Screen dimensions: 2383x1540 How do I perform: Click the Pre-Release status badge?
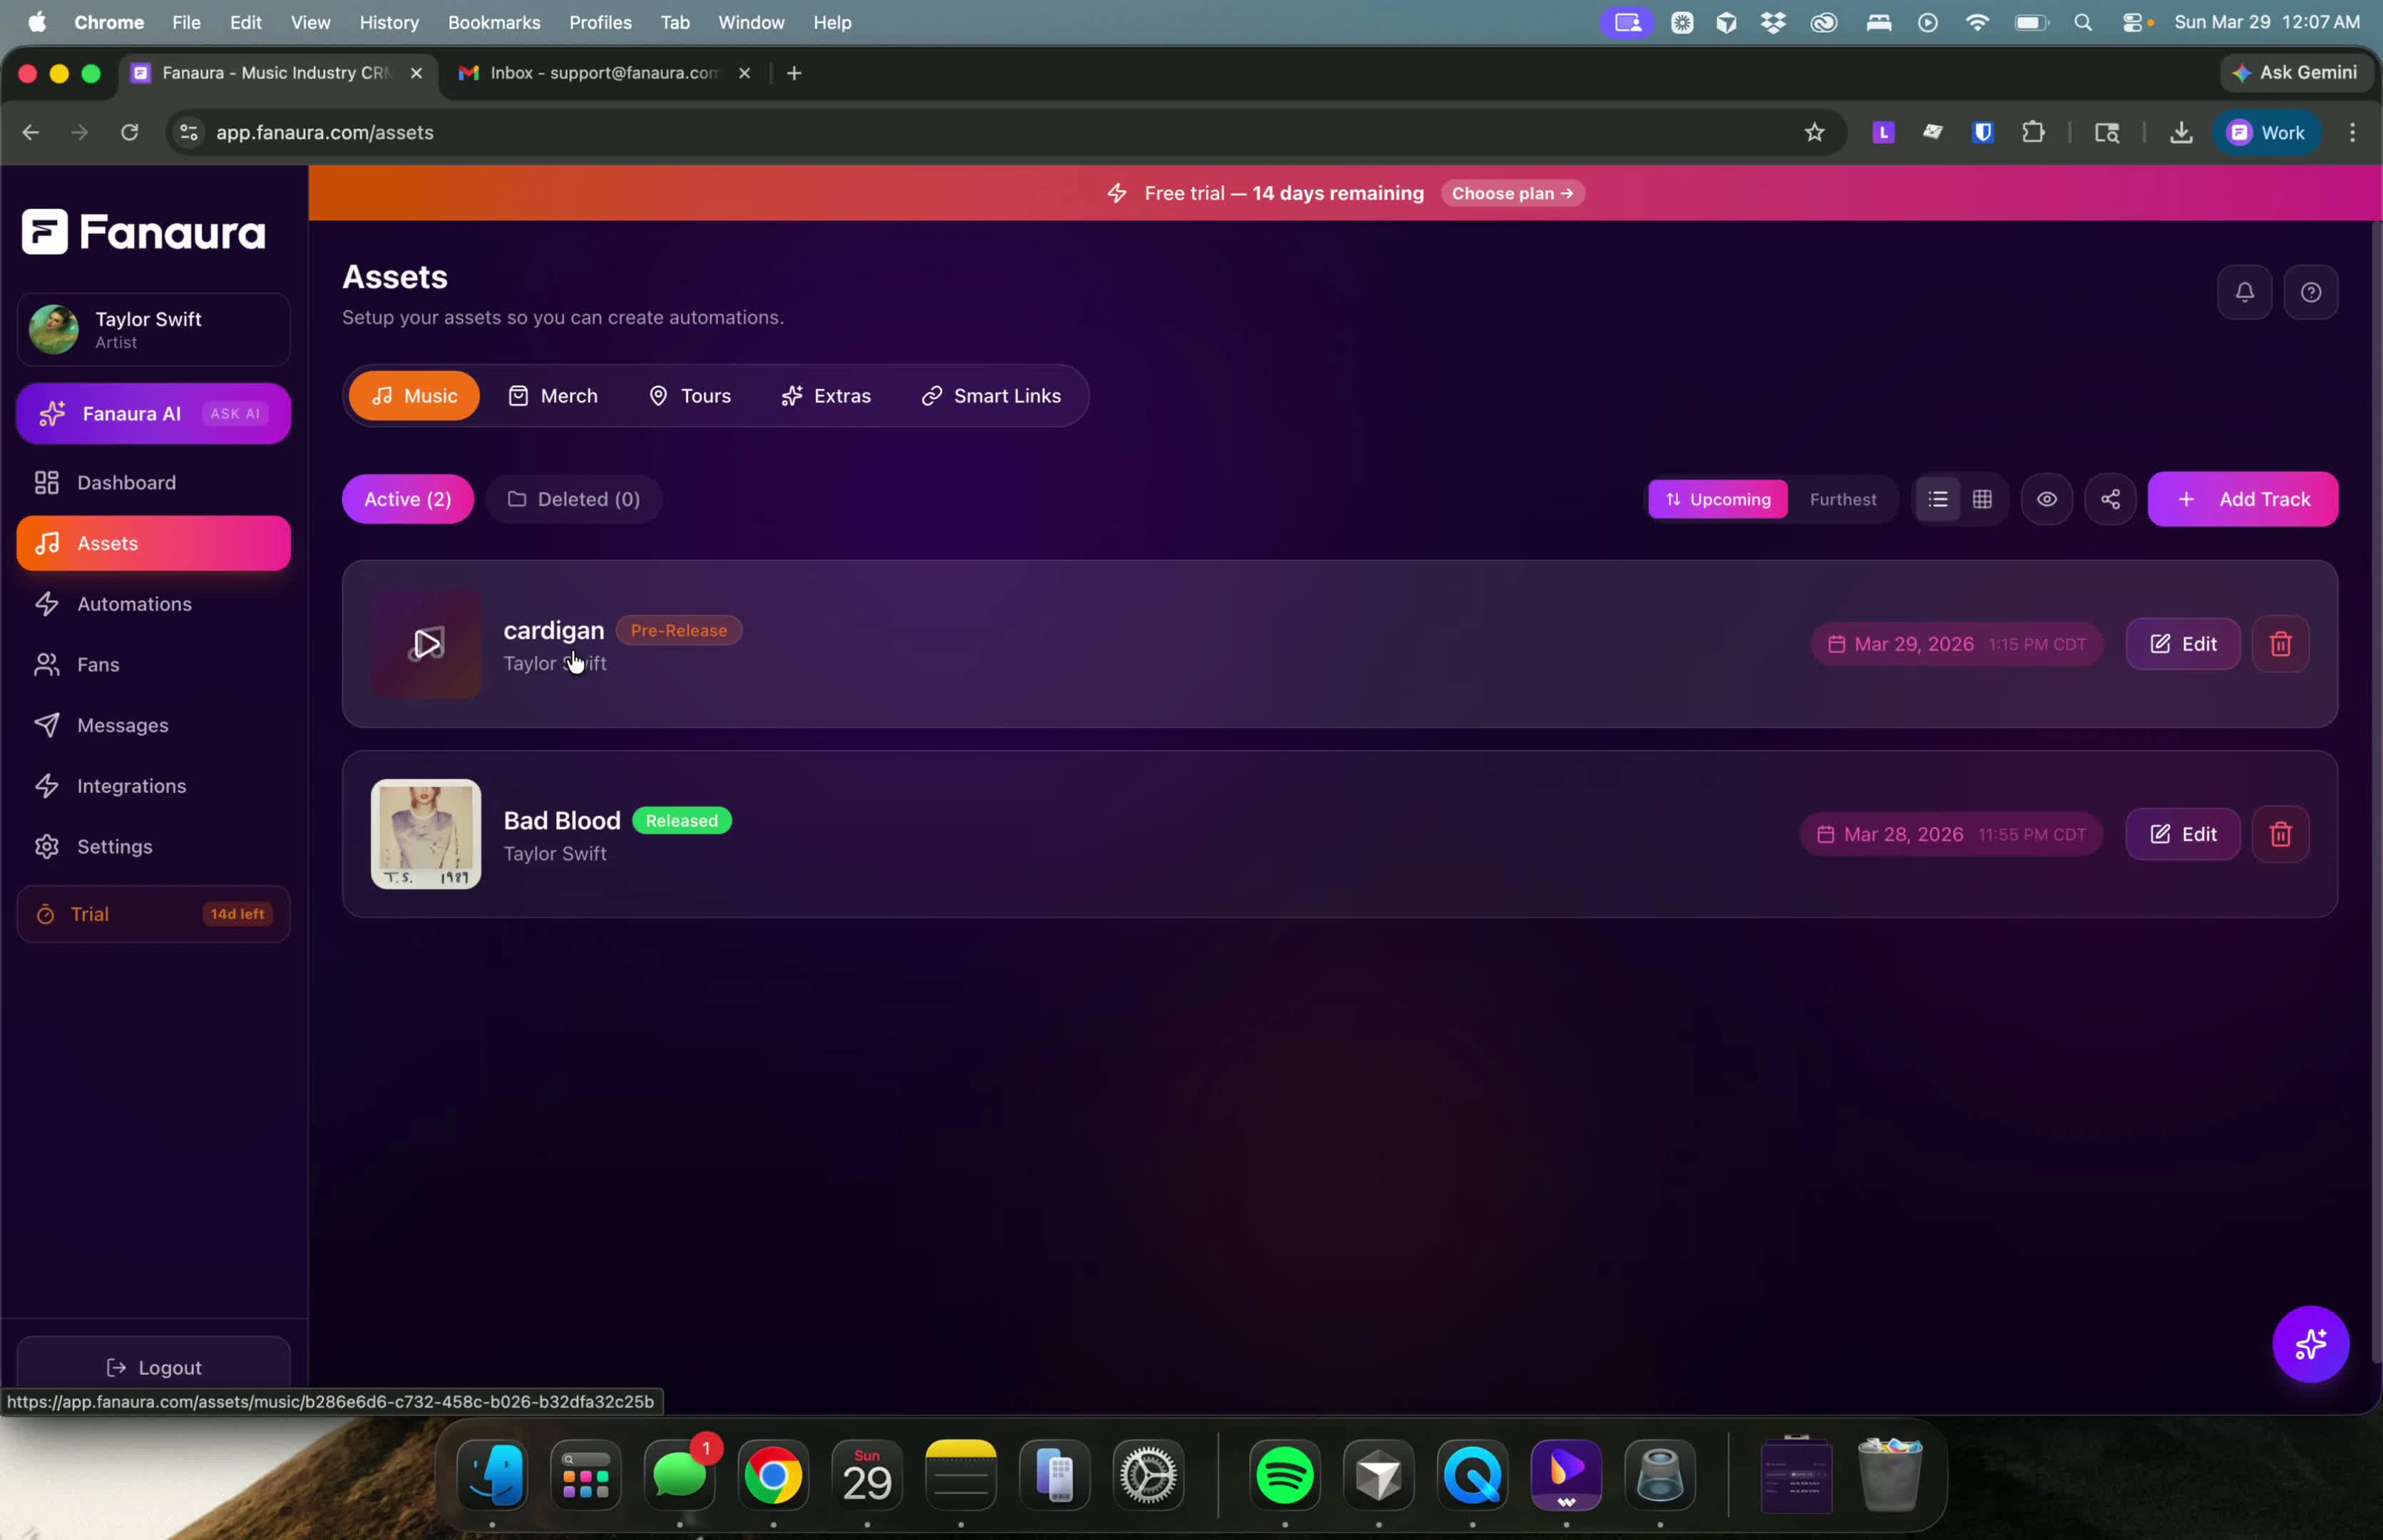[678, 631]
